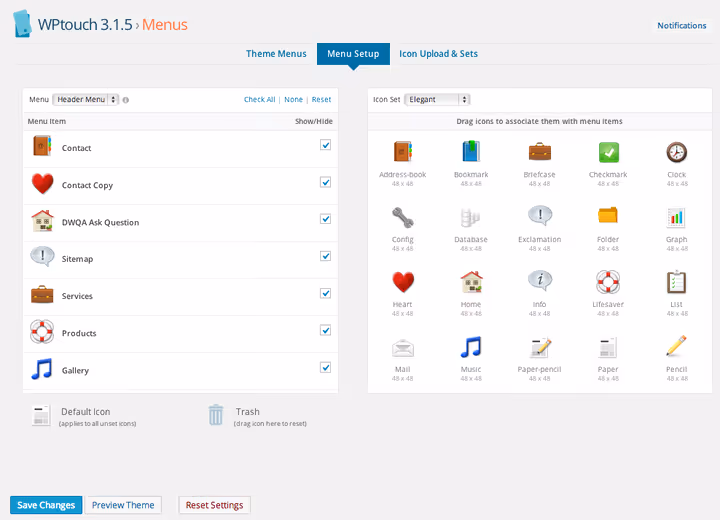The image size is (720, 520).
Task: Click the WPtouch 3.1.5 title text
Action: (85, 24)
